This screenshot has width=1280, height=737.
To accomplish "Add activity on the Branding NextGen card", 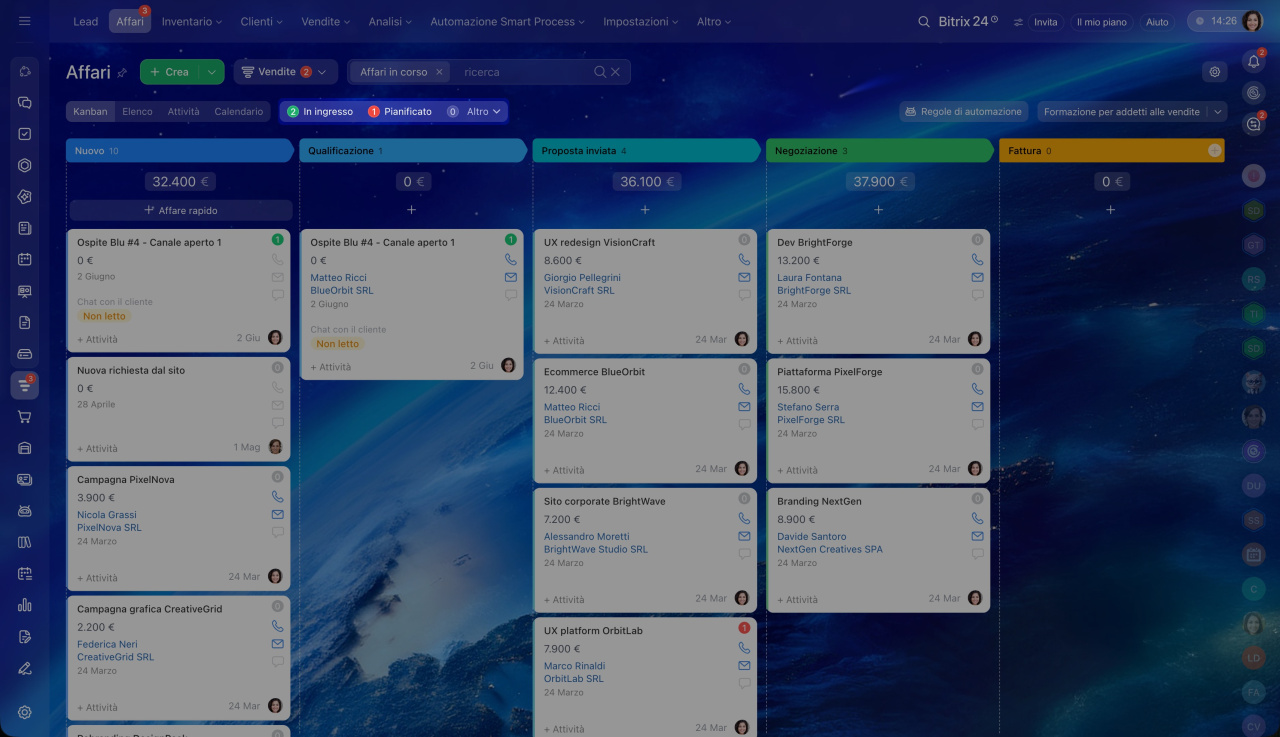I will (x=797, y=600).
